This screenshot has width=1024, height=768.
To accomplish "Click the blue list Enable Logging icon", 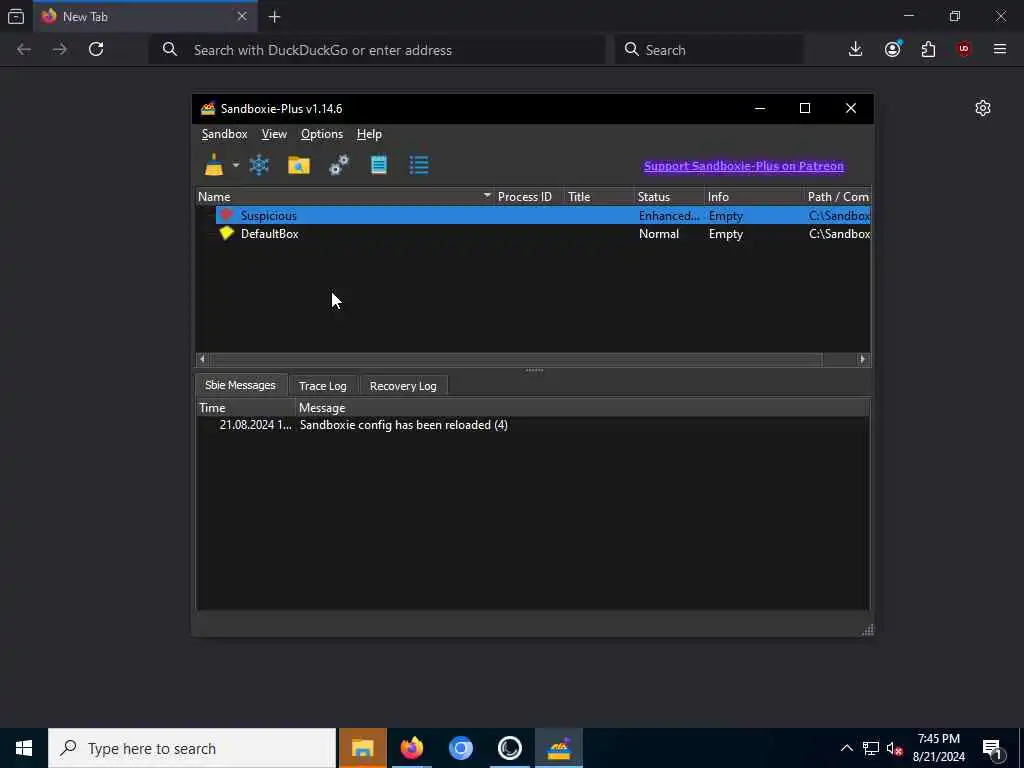I will tap(419, 165).
